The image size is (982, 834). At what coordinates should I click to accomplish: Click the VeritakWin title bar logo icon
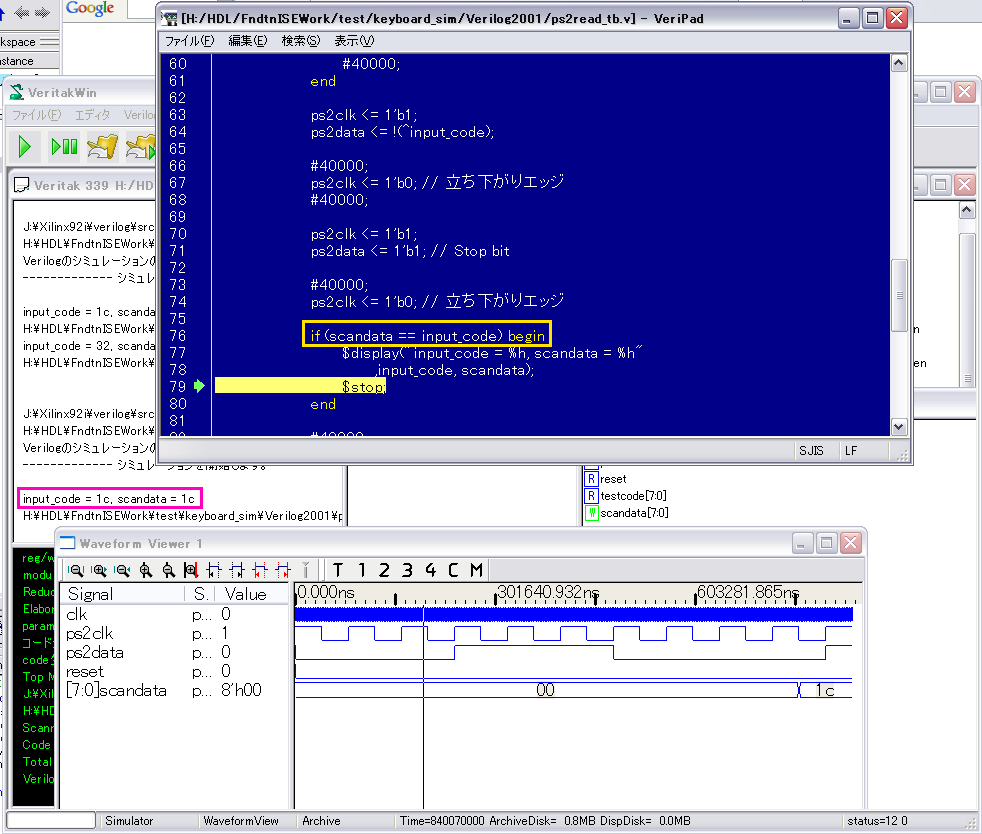tap(17, 93)
